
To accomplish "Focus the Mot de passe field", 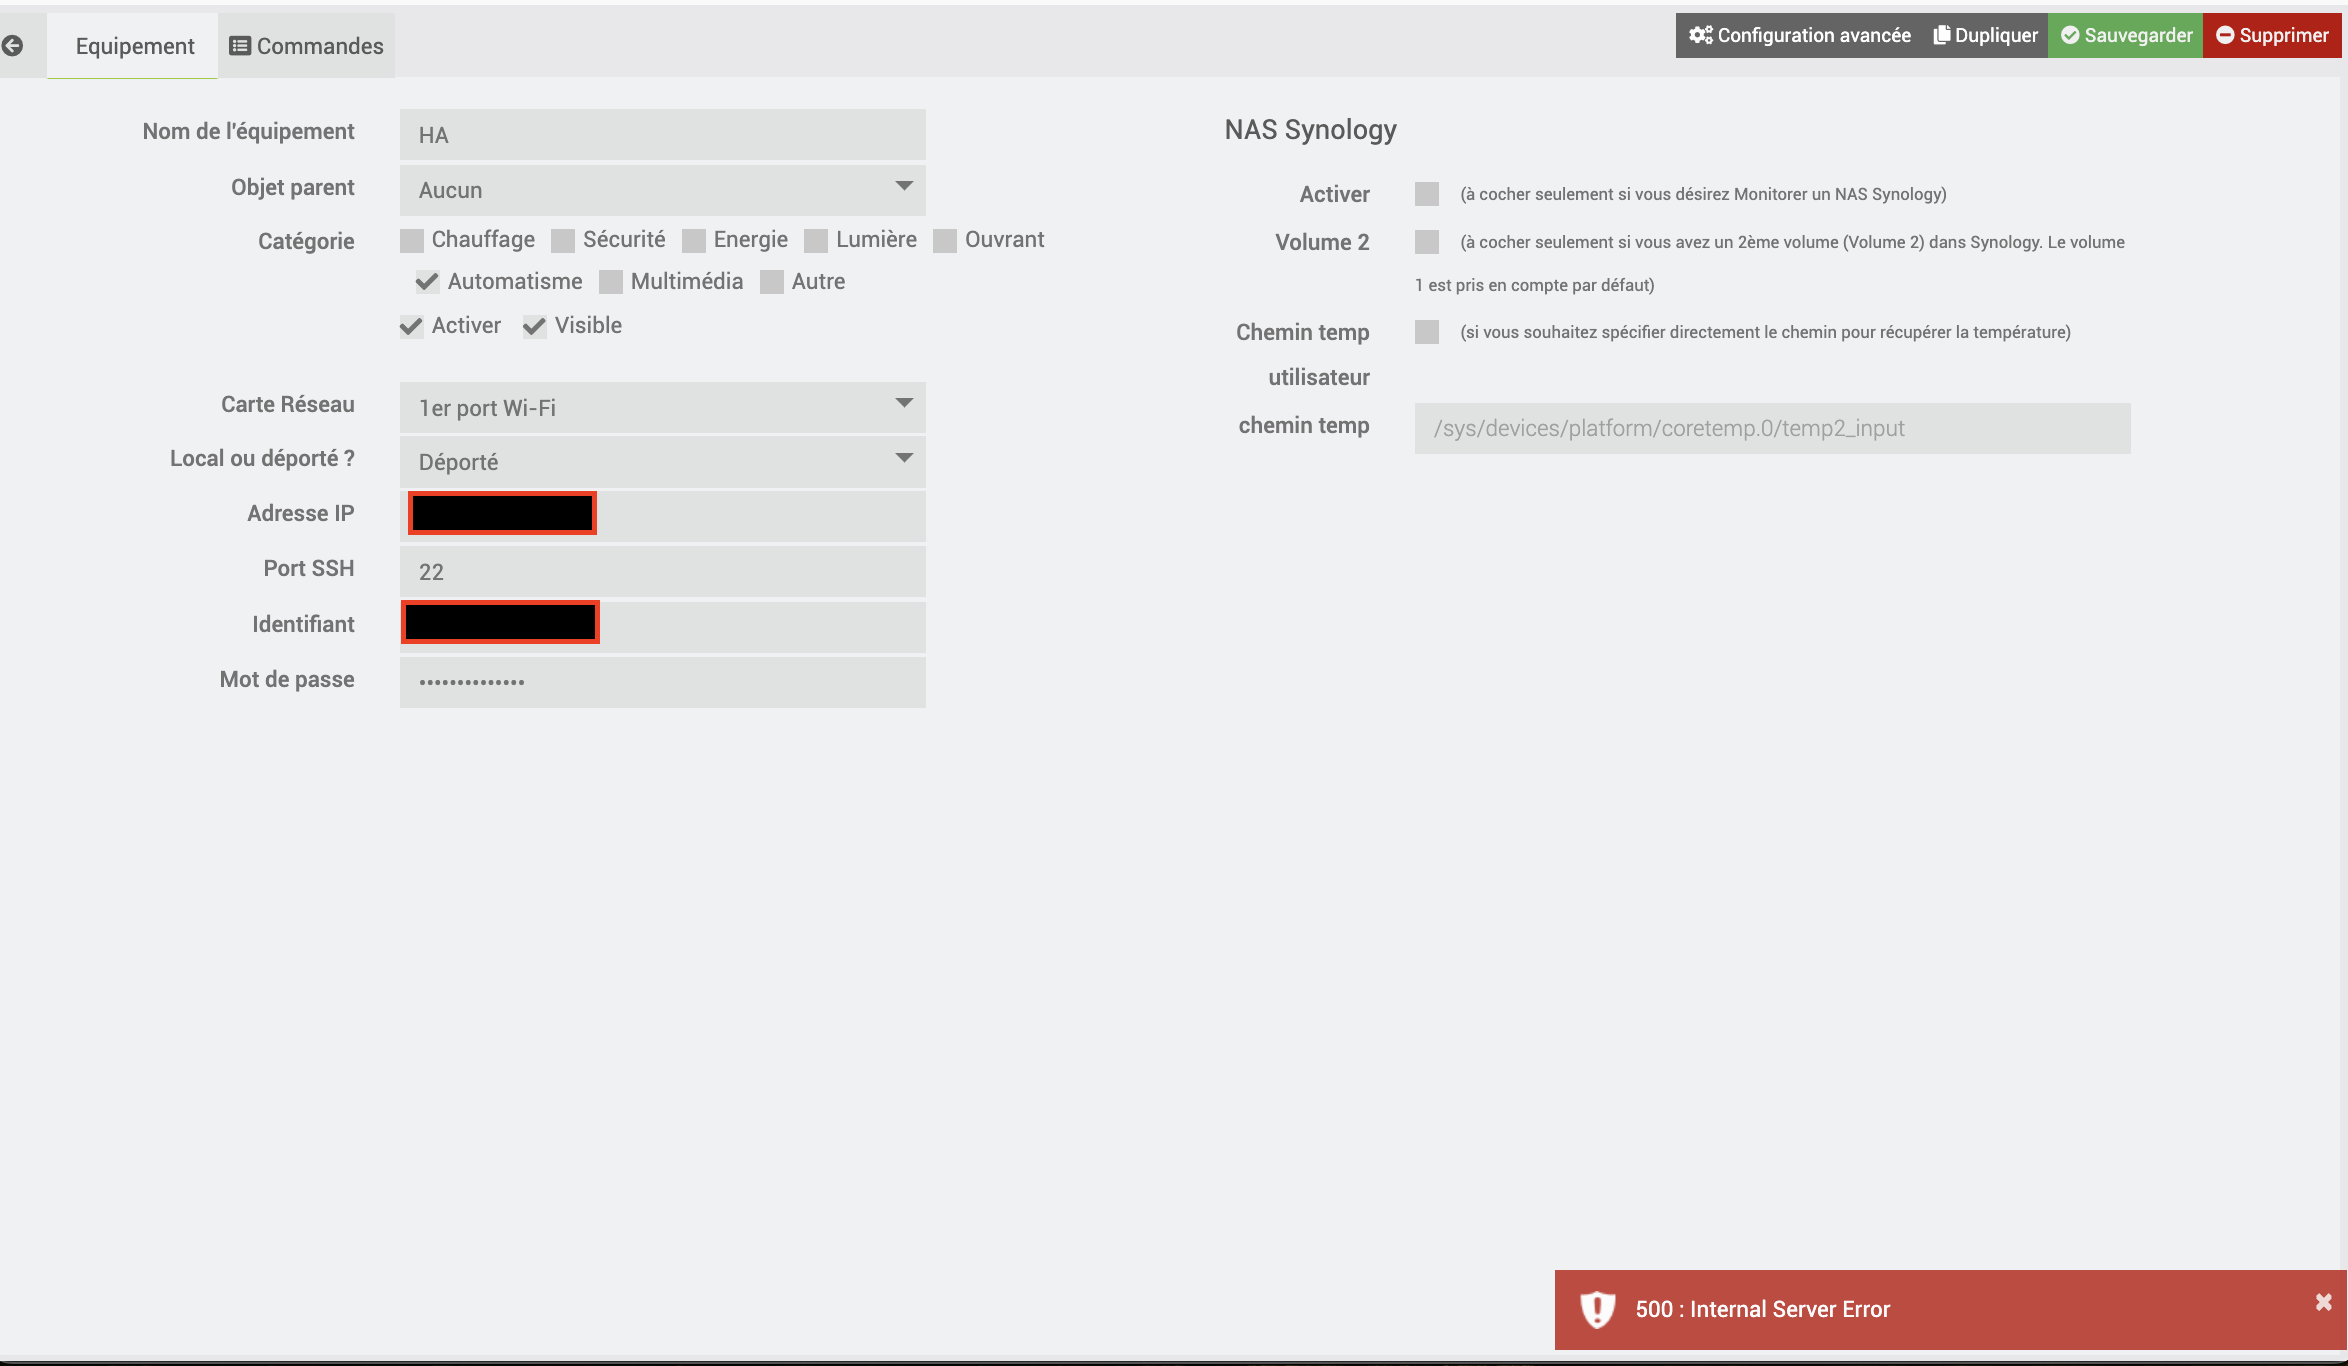I will [x=662, y=682].
